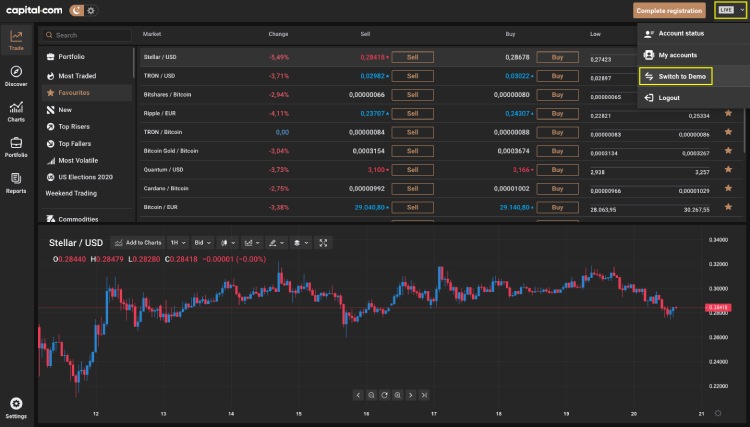Zoom in the chart
The image size is (750, 427).
[397, 395]
